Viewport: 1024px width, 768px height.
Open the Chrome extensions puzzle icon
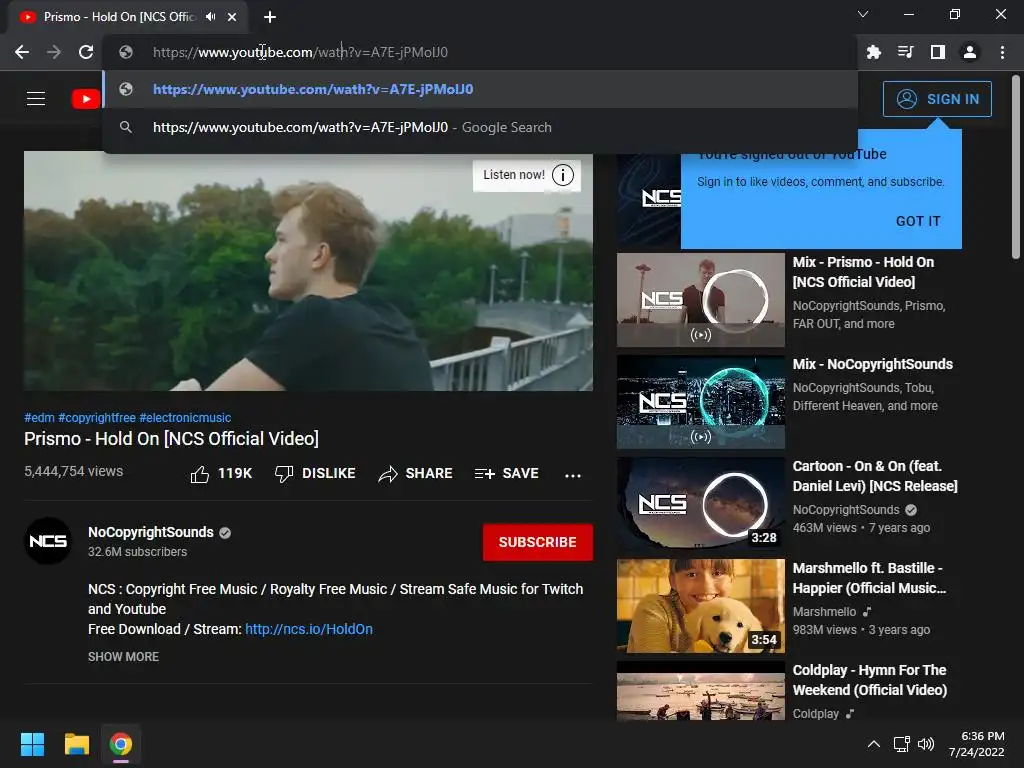[x=874, y=52]
